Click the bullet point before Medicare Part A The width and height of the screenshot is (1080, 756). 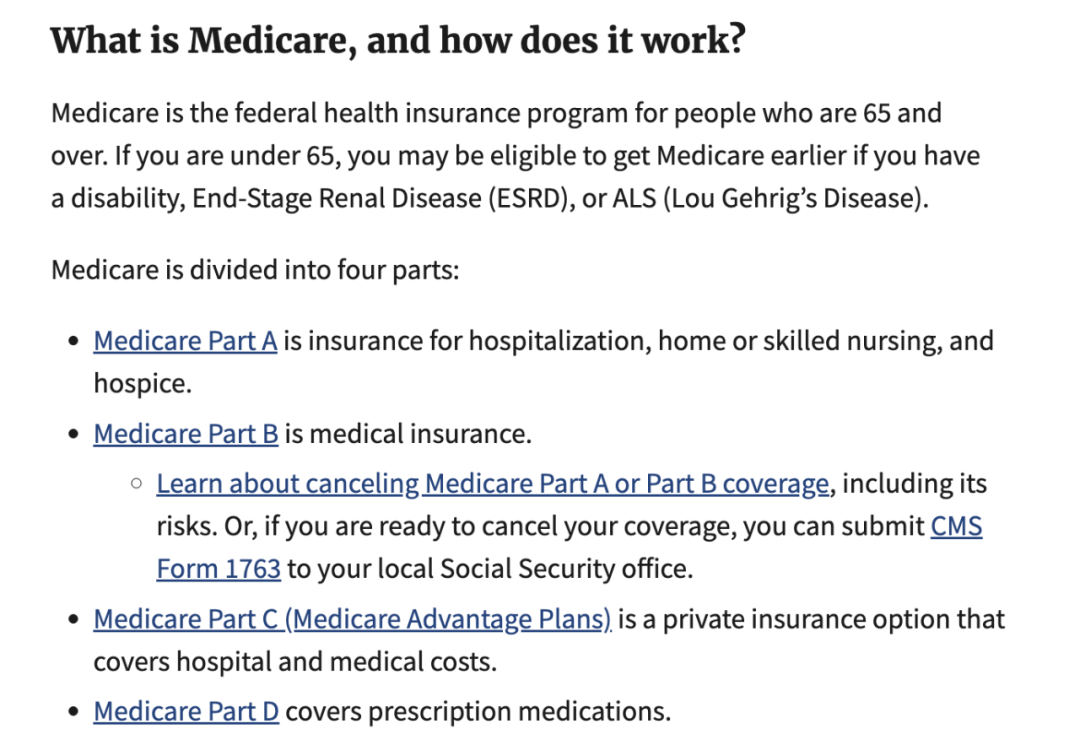tap(74, 342)
